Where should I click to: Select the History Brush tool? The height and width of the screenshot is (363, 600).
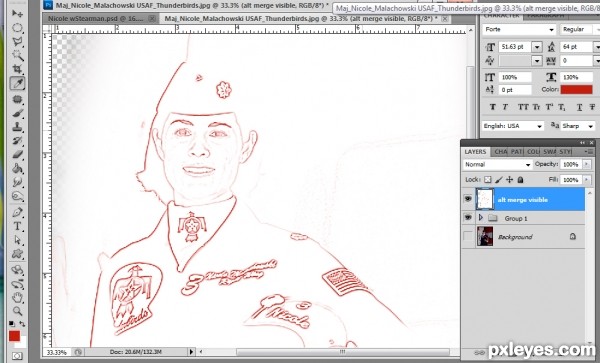click(x=17, y=141)
